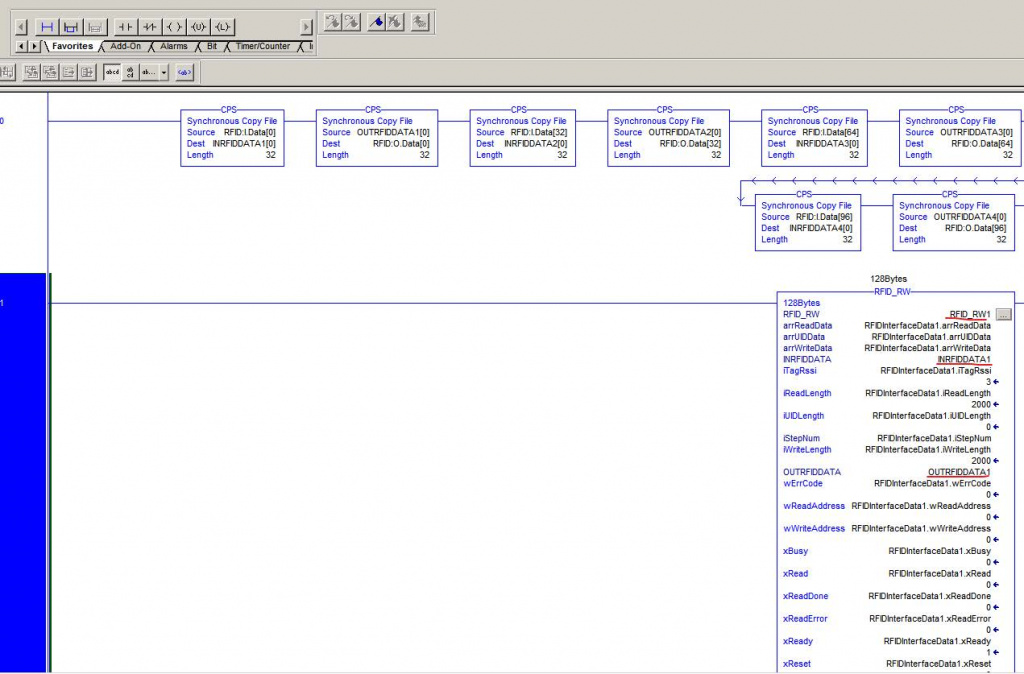The width and height of the screenshot is (1024, 674).
Task: Click the destination tag INRFIDDATA1[0]
Action: pos(244,144)
